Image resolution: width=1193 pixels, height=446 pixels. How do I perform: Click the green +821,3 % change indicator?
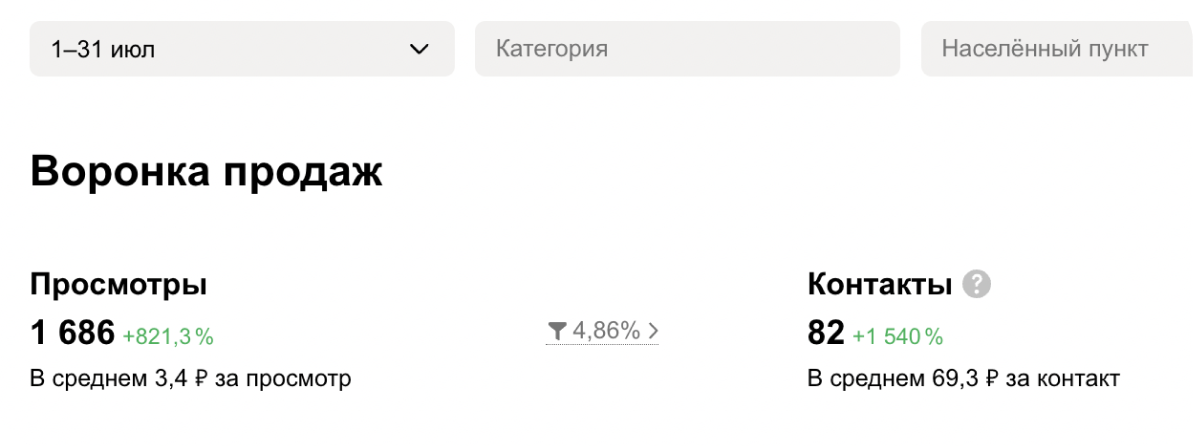point(168,337)
